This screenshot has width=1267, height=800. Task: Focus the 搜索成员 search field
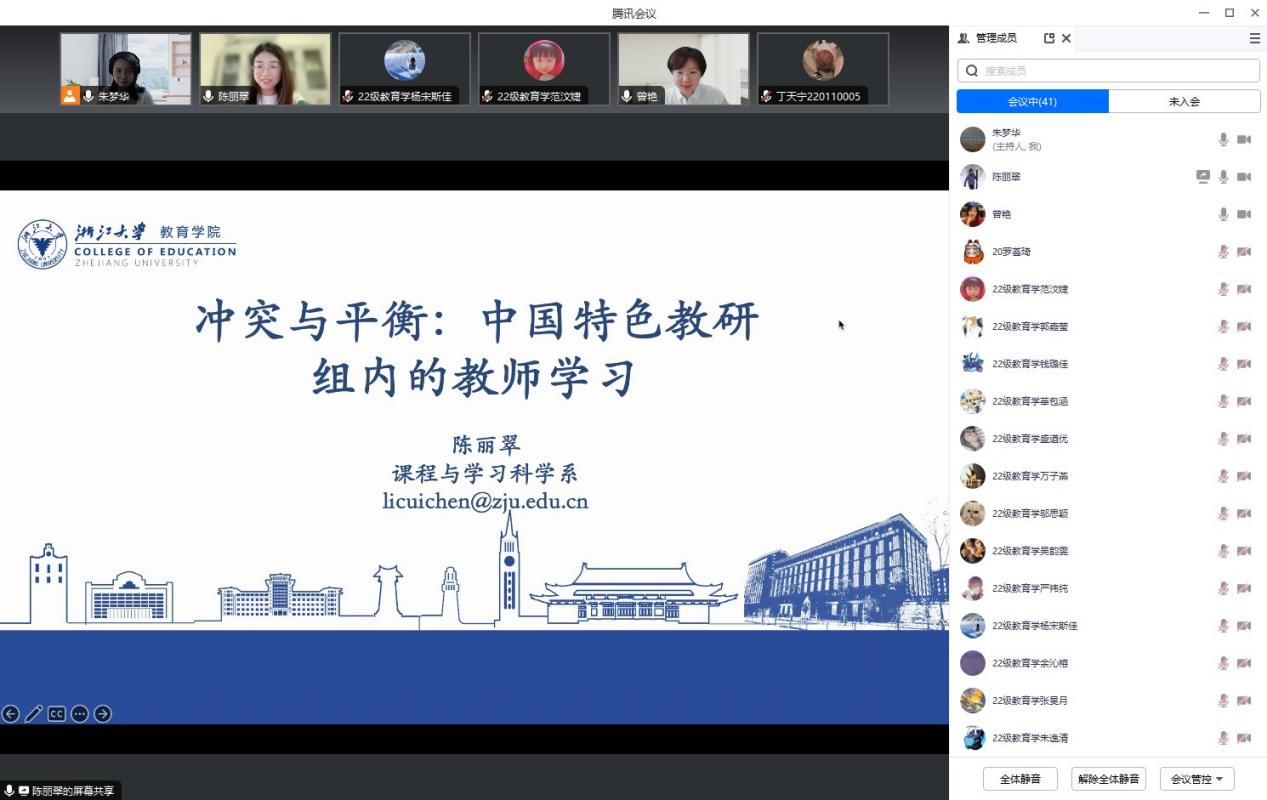(x=1108, y=71)
